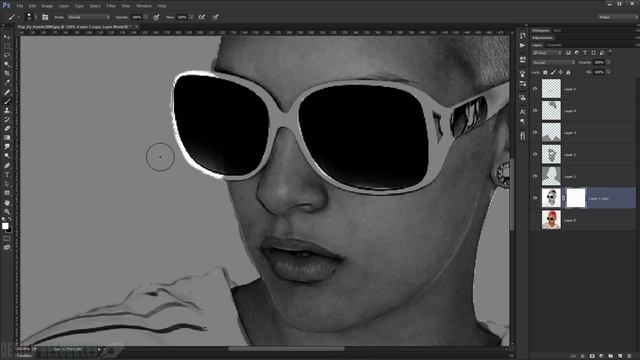The image size is (640, 360).
Task: Select the Type tool
Action: point(7,175)
